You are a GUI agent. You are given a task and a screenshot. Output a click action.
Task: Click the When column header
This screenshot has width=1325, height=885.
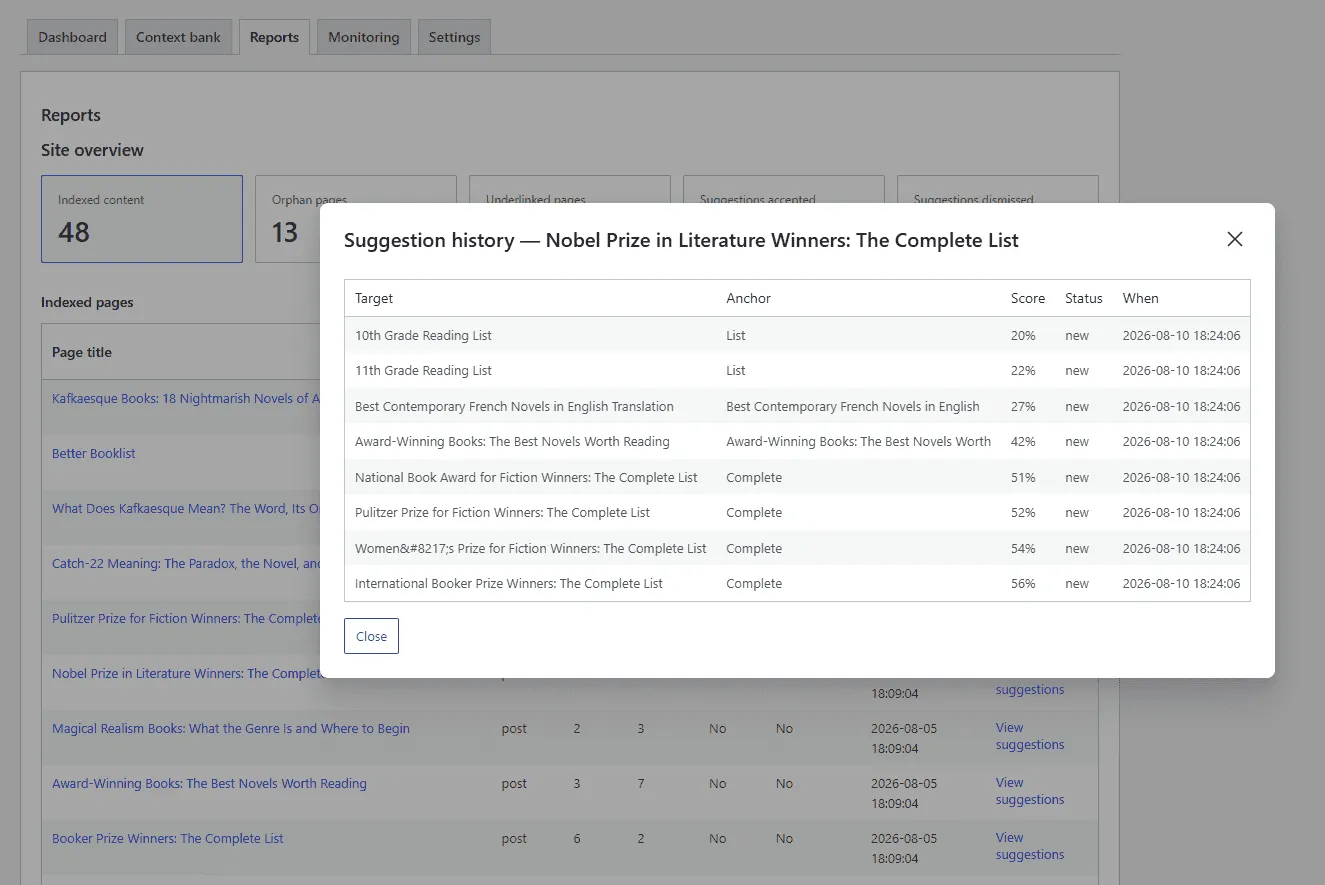click(1140, 298)
